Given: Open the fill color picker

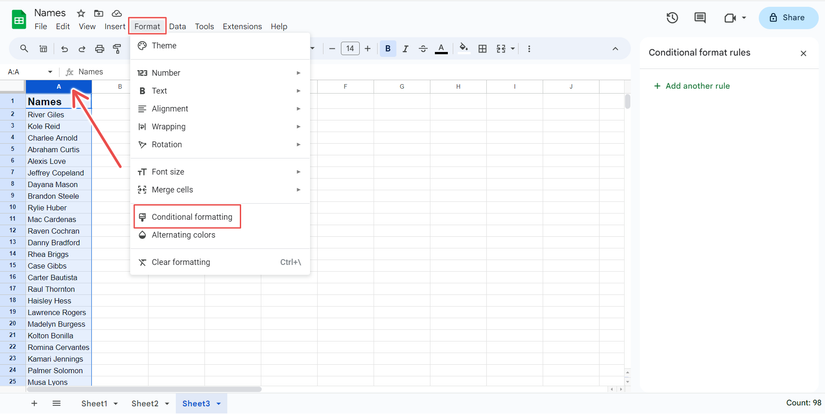Looking at the screenshot, I should (464, 48).
